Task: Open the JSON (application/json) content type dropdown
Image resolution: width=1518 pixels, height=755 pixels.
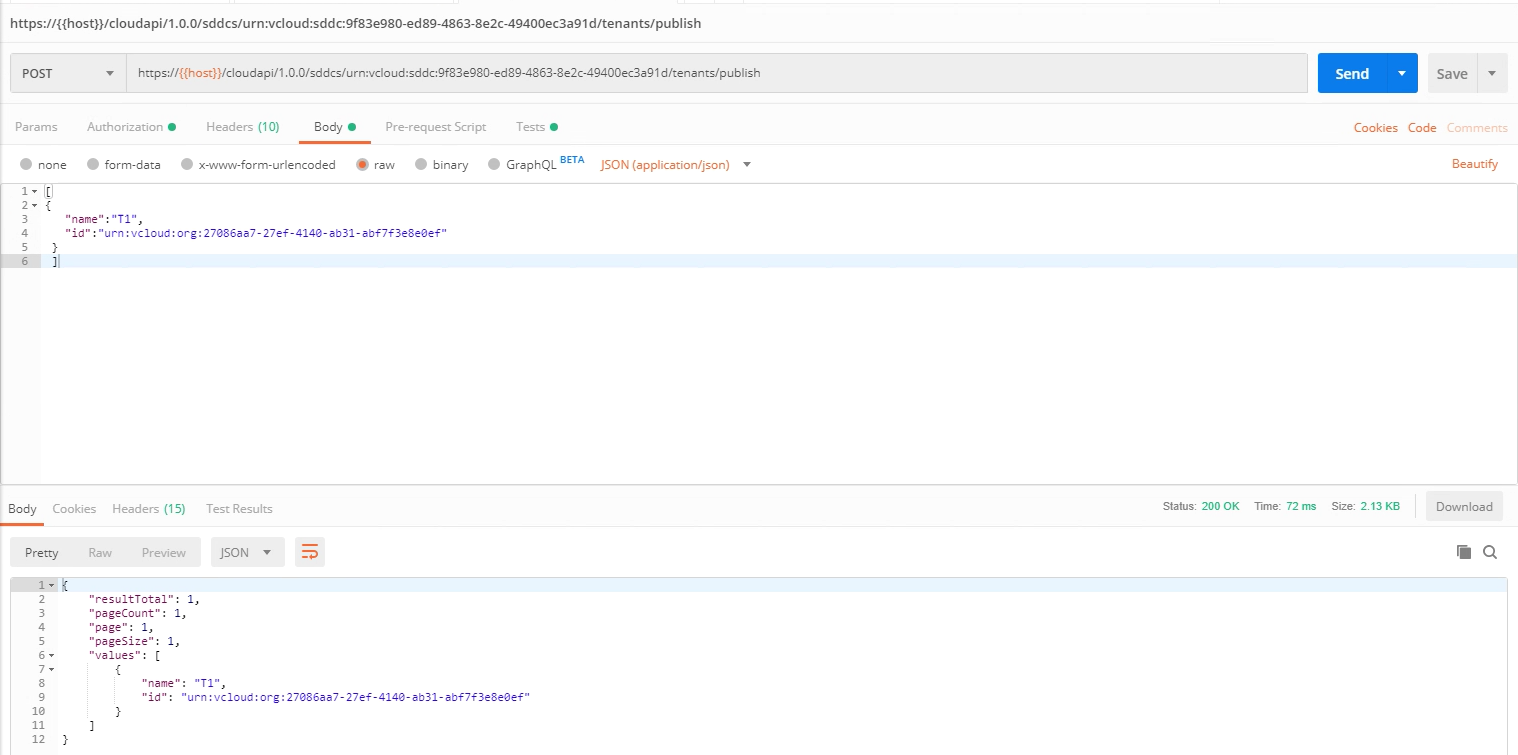Action: (x=675, y=165)
